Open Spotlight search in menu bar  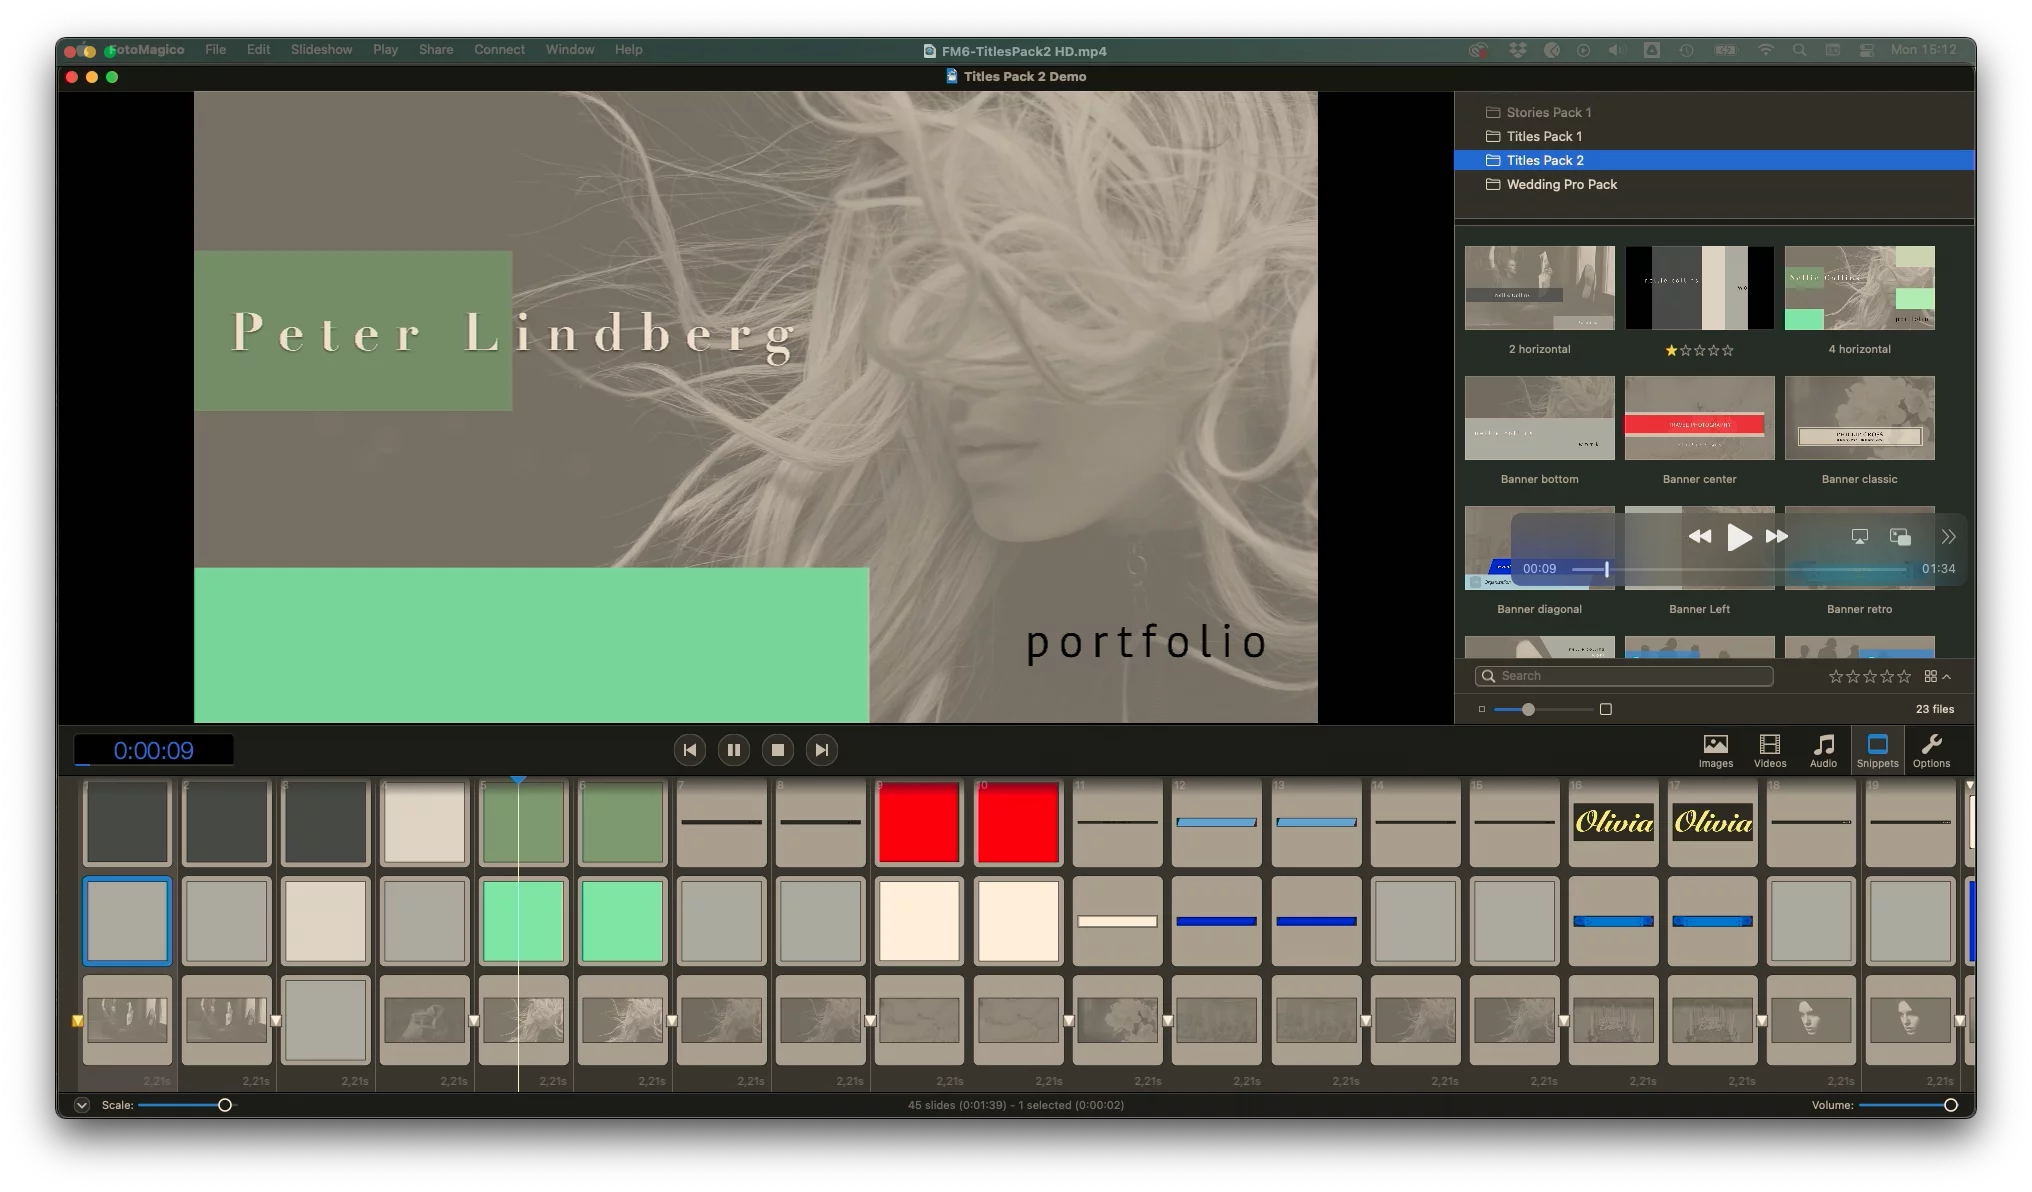tap(1799, 50)
